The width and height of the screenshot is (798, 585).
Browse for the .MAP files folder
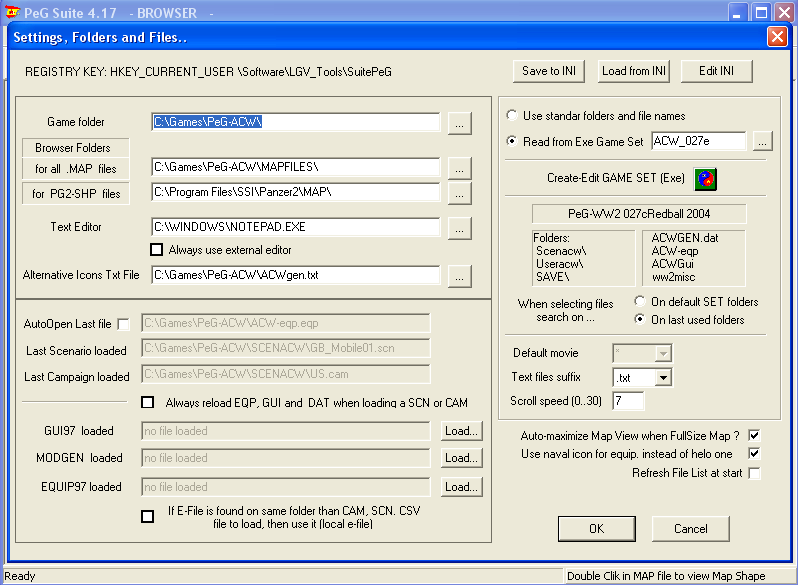[x=459, y=167]
